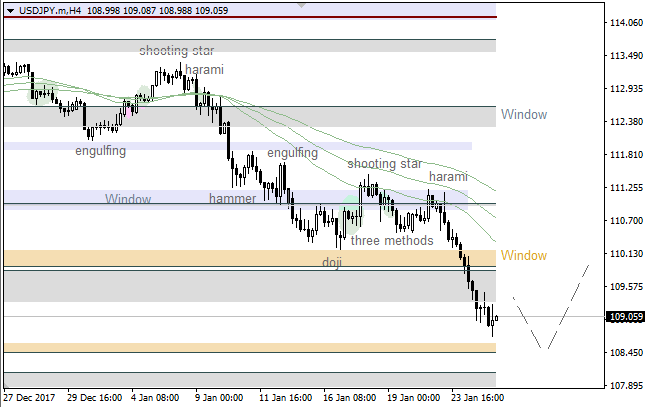
Task: Select the "doji" pattern label
Action: click(x=330, y=262)
